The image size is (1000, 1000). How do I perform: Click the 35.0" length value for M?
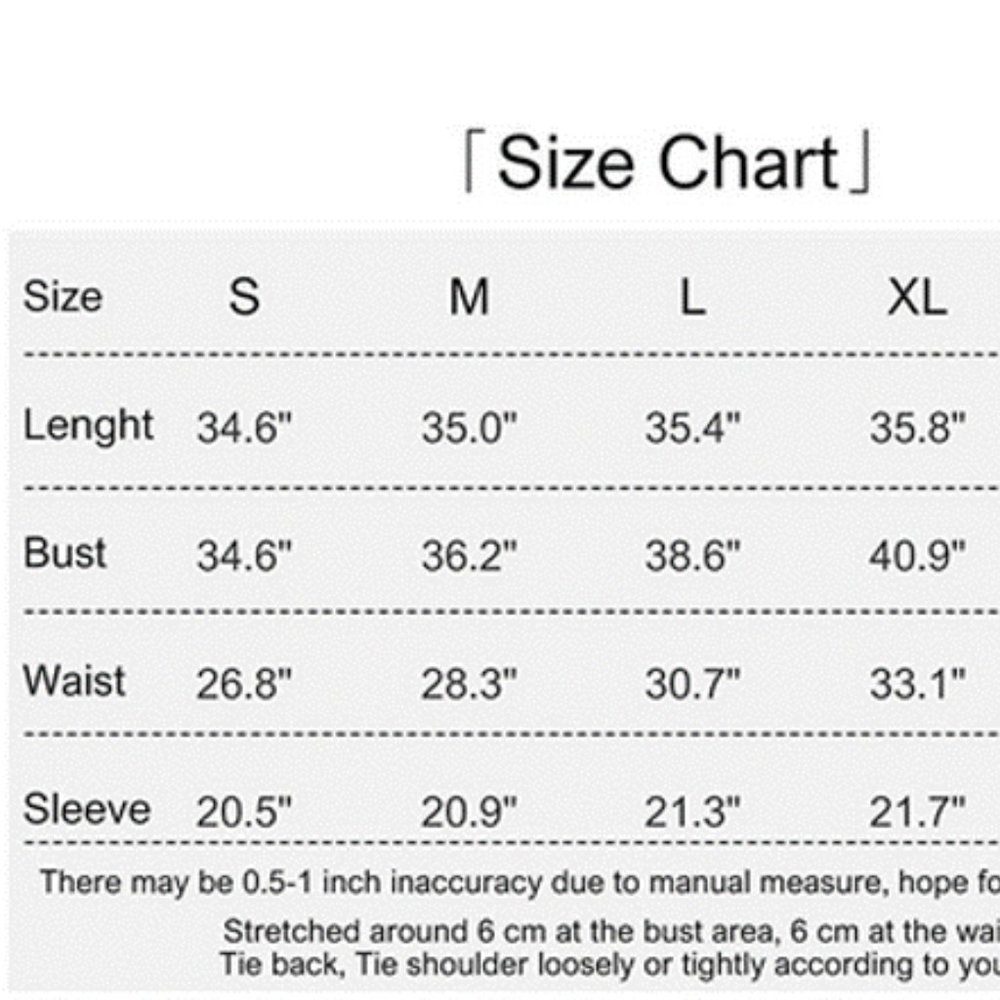click(469, 427)
